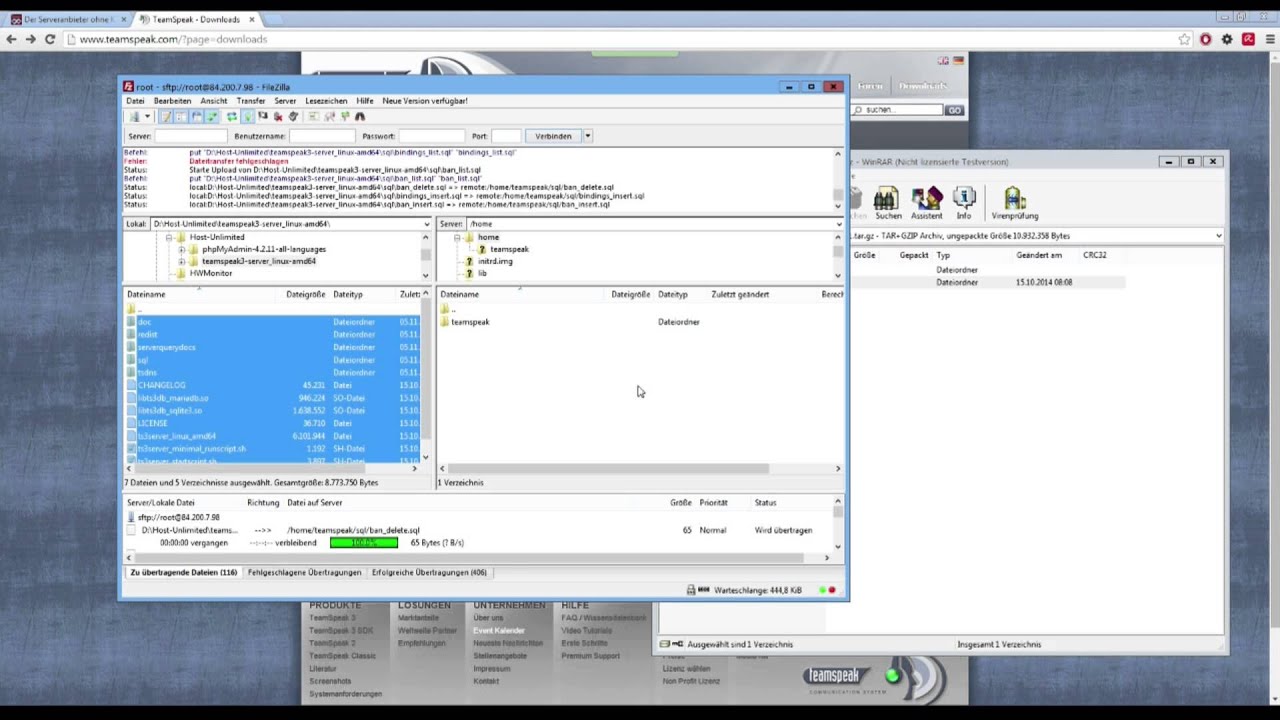1280x720 pixels.
Task: Click the WinRAR Suchen icon
Action: tap(888, 203)
